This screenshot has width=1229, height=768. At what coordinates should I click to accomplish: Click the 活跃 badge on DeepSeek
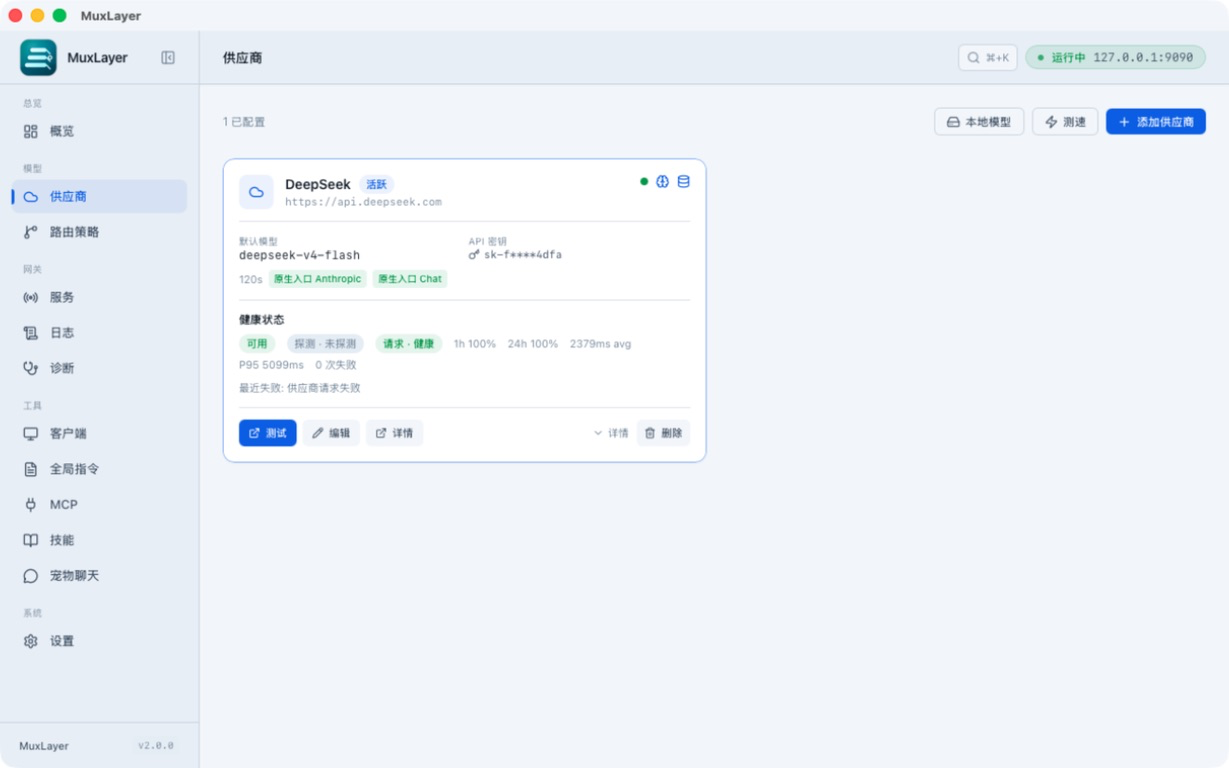(x=376, y=185)
